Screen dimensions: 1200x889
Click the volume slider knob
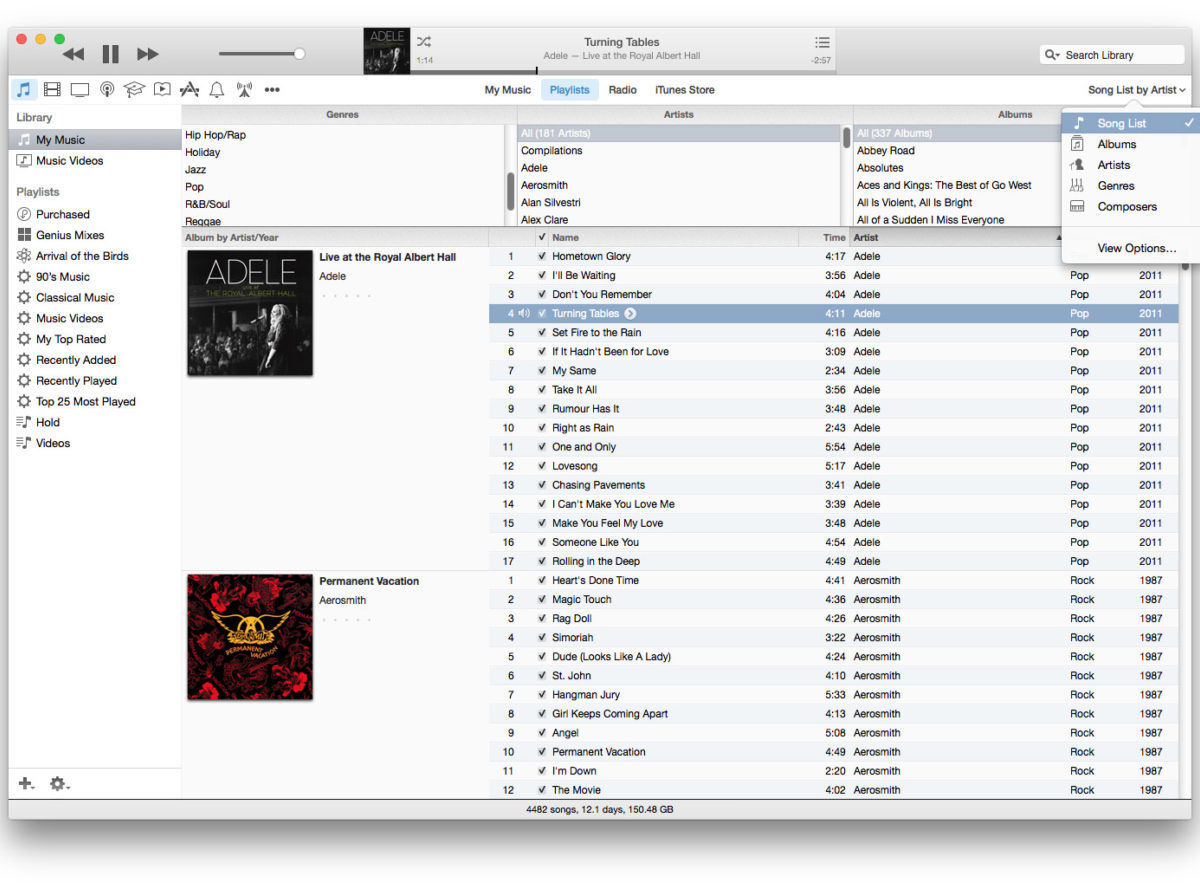[x=299, y=53]
